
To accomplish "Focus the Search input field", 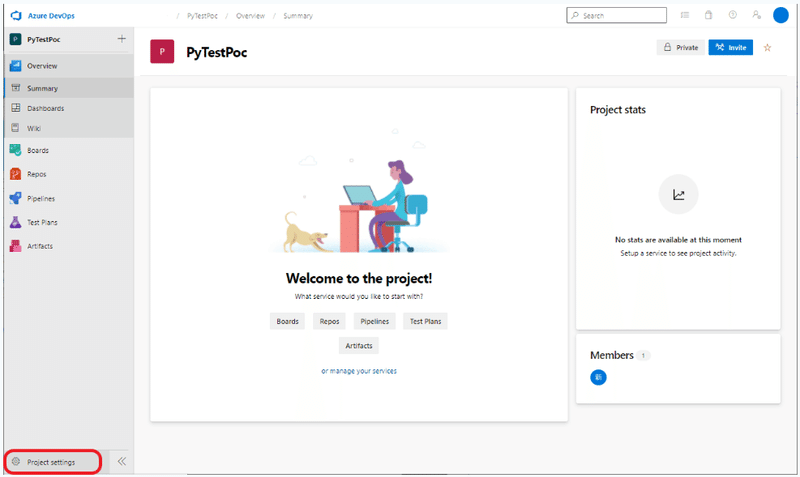I will (616, 15).
